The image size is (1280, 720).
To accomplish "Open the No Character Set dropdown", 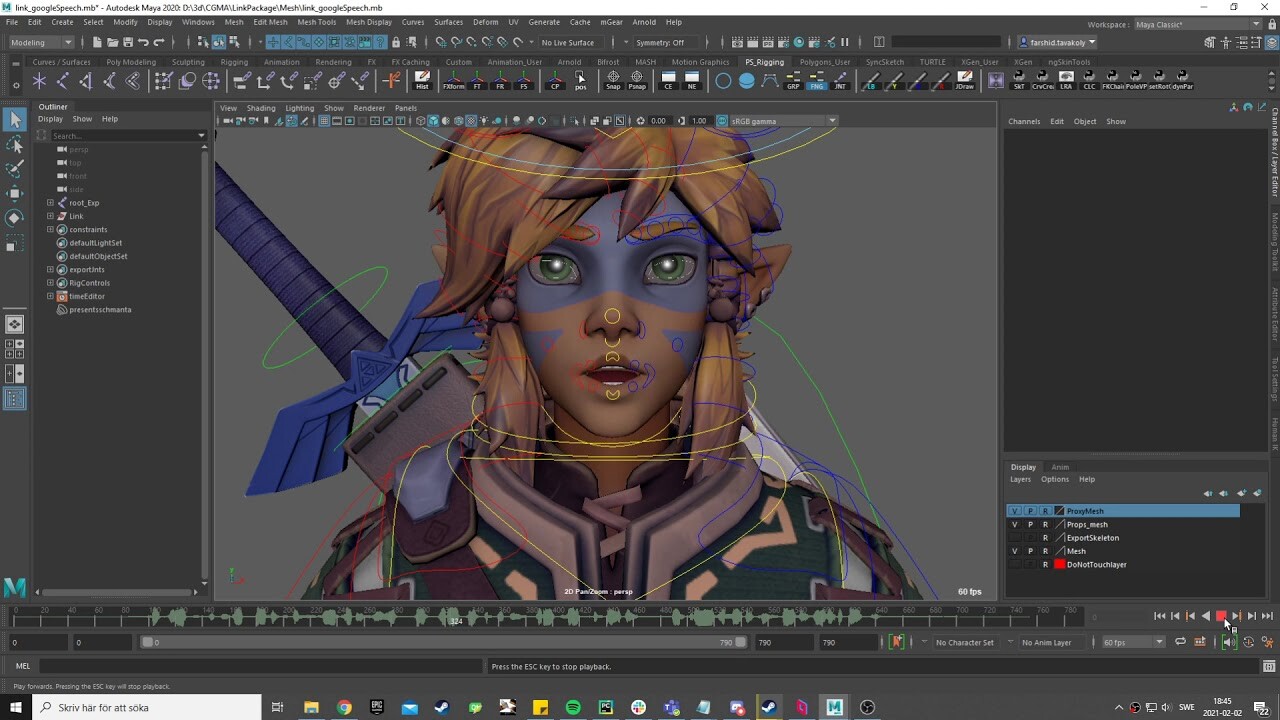I will click(x=965, y=642).
